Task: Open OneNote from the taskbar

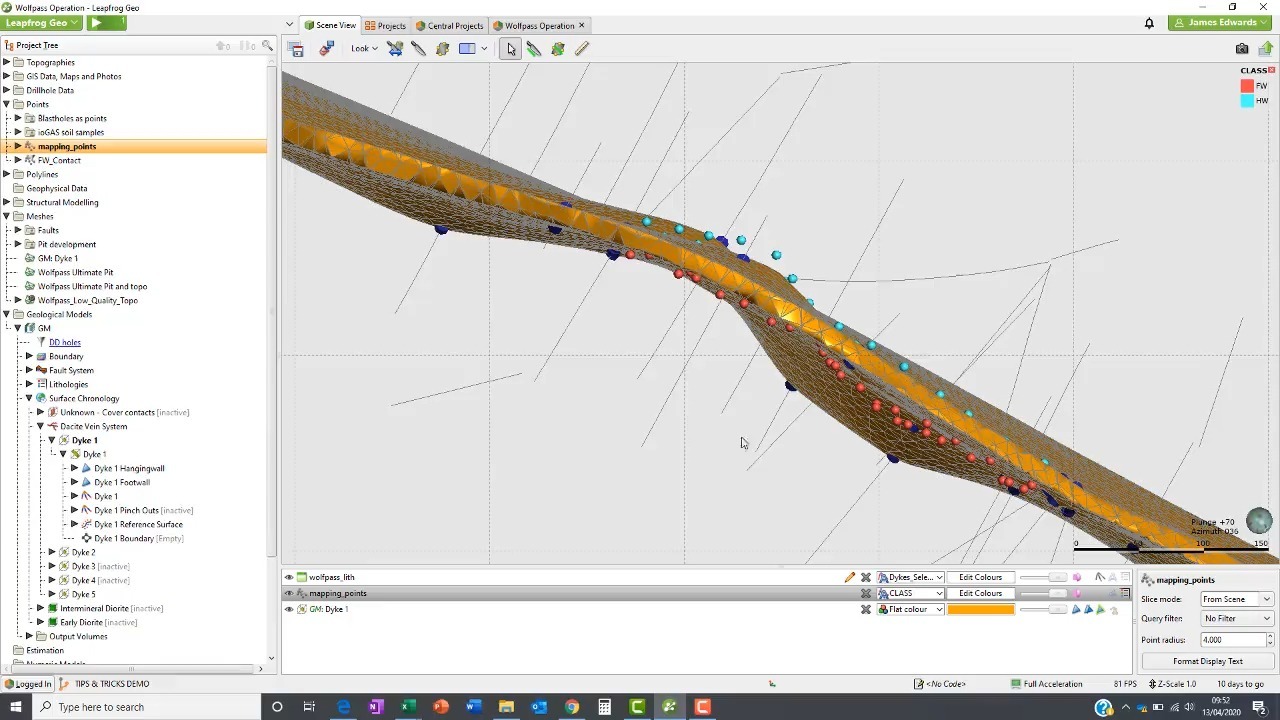Action: 375,707
